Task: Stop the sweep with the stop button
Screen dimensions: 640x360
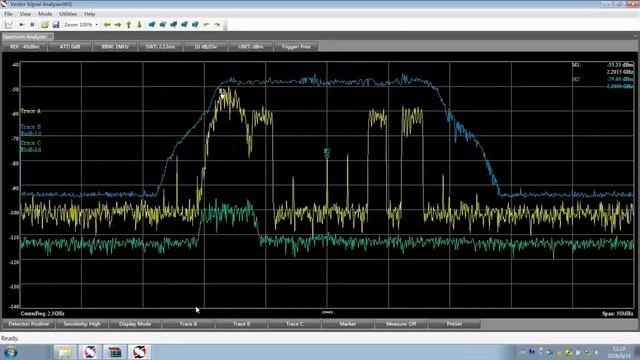Action: [x=32, y=25]
